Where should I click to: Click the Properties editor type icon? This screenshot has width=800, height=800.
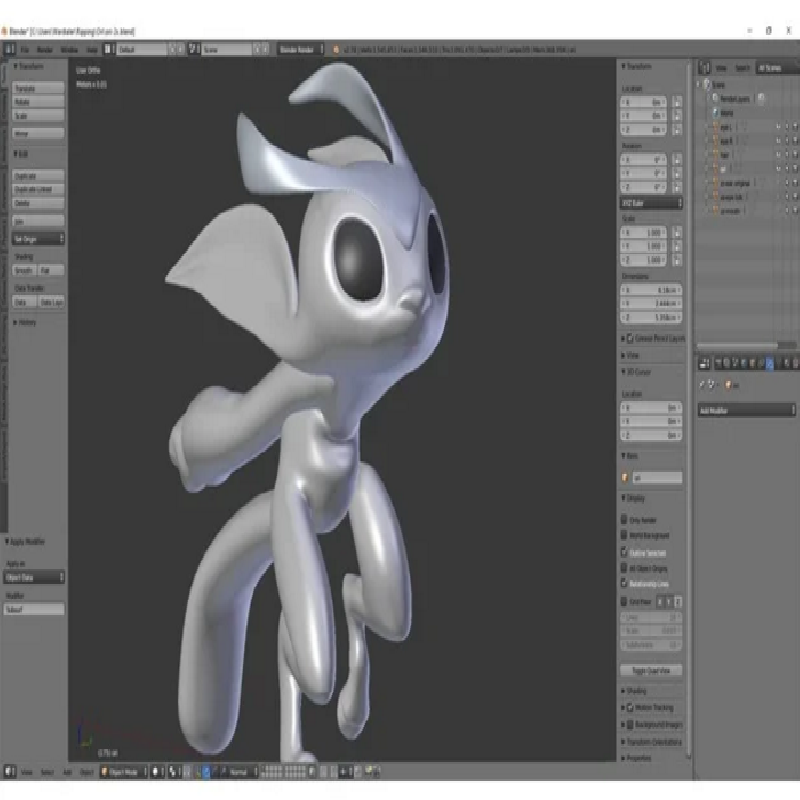[x=705, y=363]
